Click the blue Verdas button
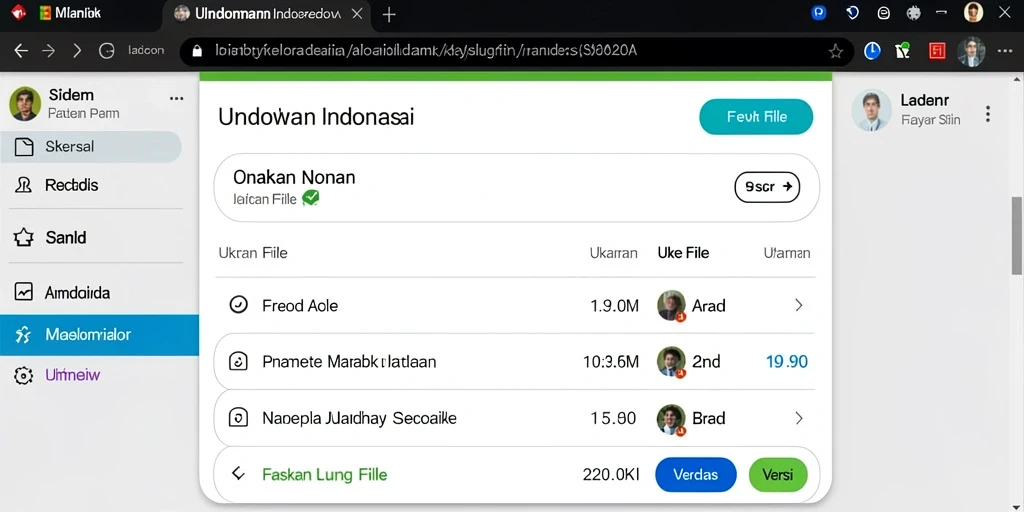This screenshot has height=512, width=1024. [696, 475]
